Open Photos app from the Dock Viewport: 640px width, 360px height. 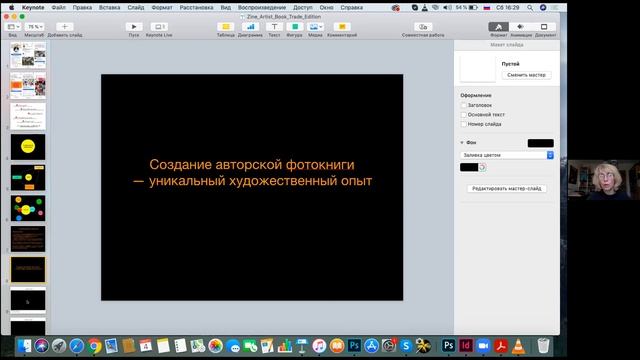[x=216, y=346]
